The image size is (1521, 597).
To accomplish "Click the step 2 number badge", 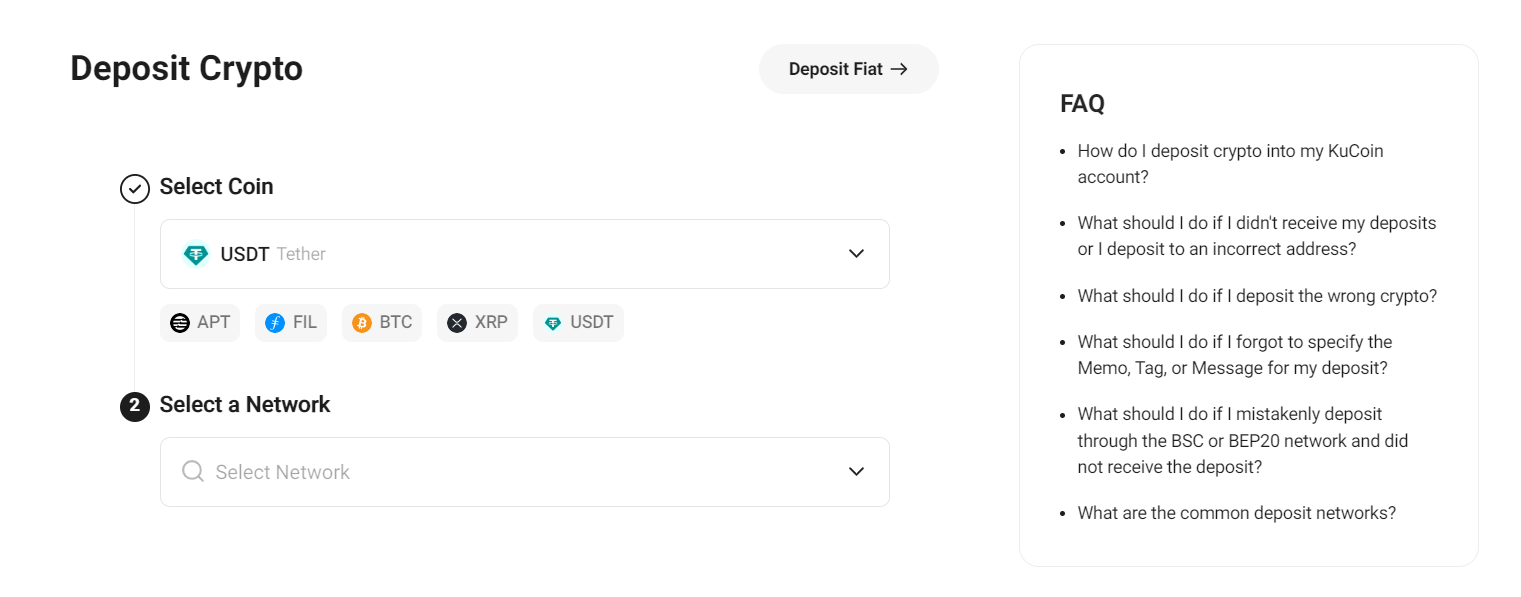I will point(135,406).
